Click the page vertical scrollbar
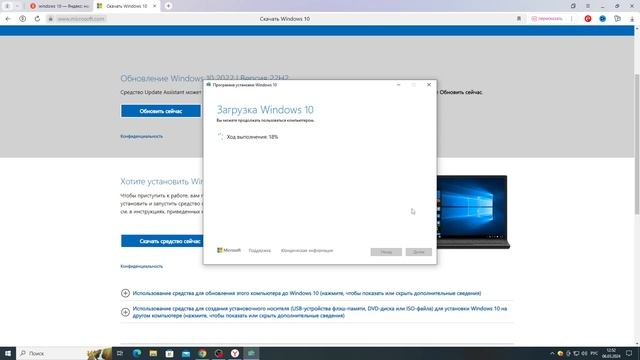This screenshot has width=640, height=360. point(637,143)
